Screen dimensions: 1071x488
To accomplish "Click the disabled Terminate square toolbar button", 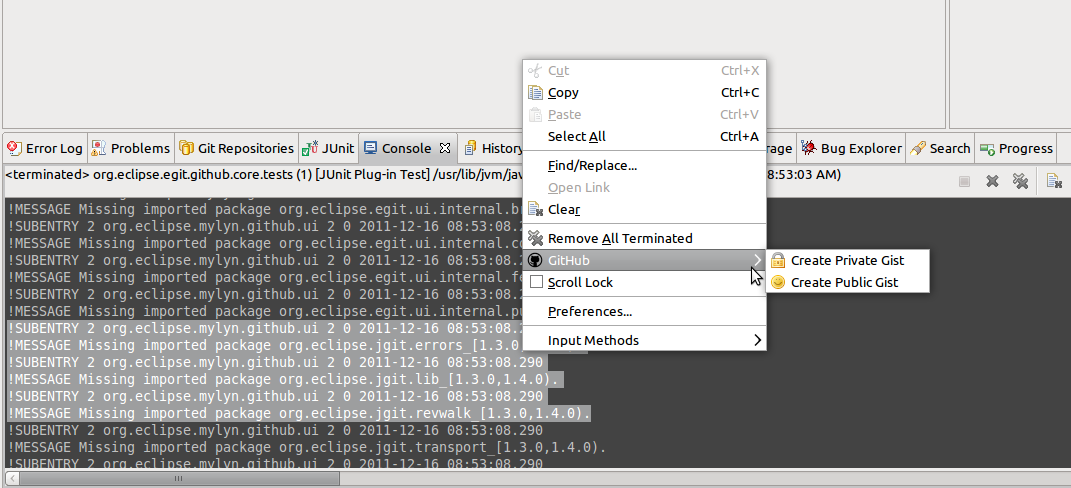I will pos(964,181).
